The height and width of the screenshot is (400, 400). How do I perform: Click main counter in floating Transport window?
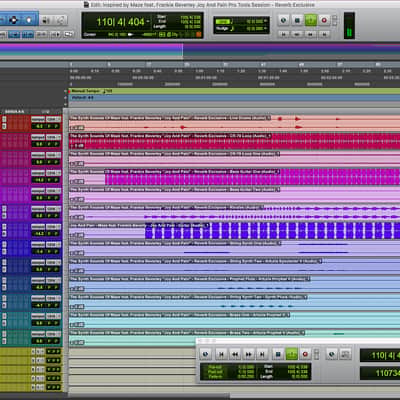pos(380,355)
